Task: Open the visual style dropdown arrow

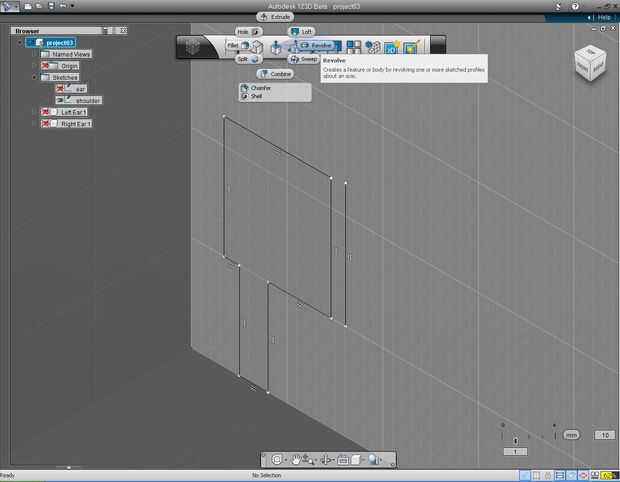Action: pos(382,460)
